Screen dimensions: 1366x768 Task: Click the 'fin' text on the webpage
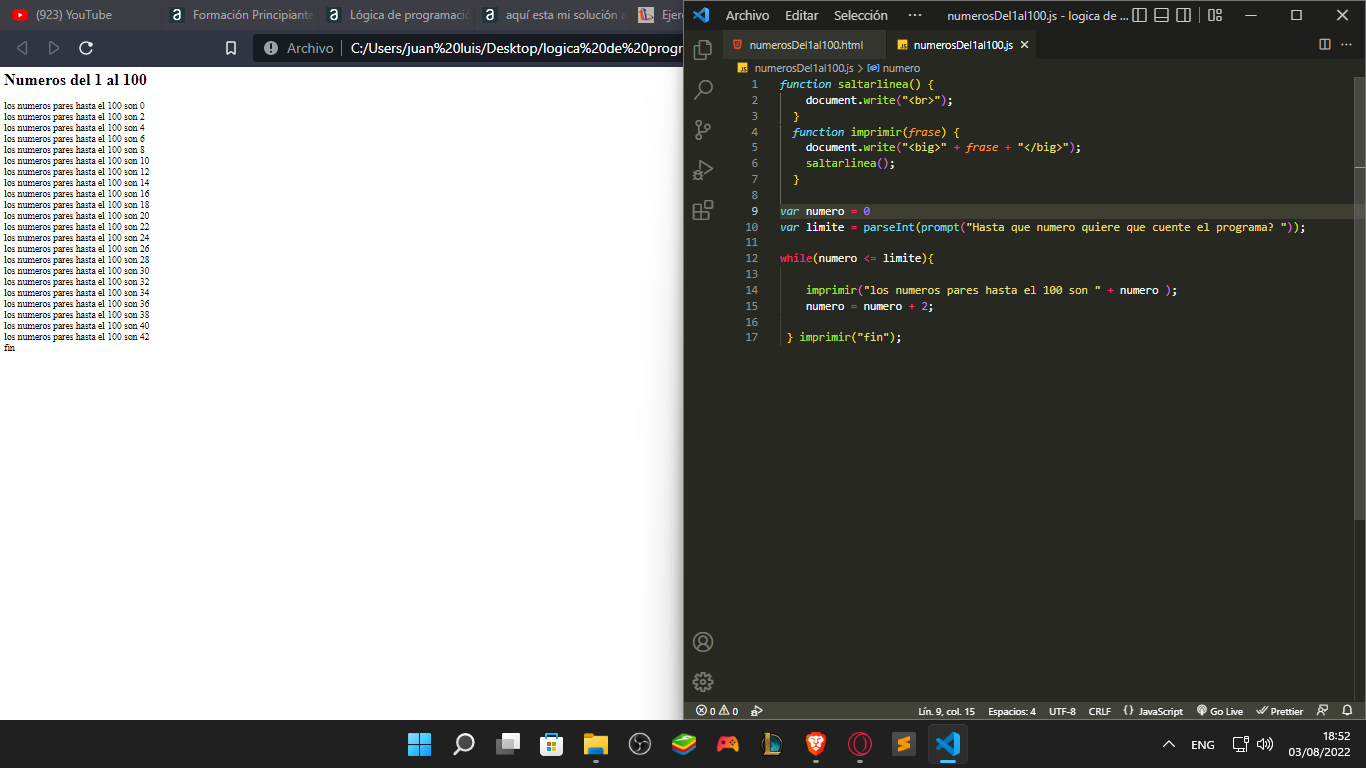click(9, 348)
